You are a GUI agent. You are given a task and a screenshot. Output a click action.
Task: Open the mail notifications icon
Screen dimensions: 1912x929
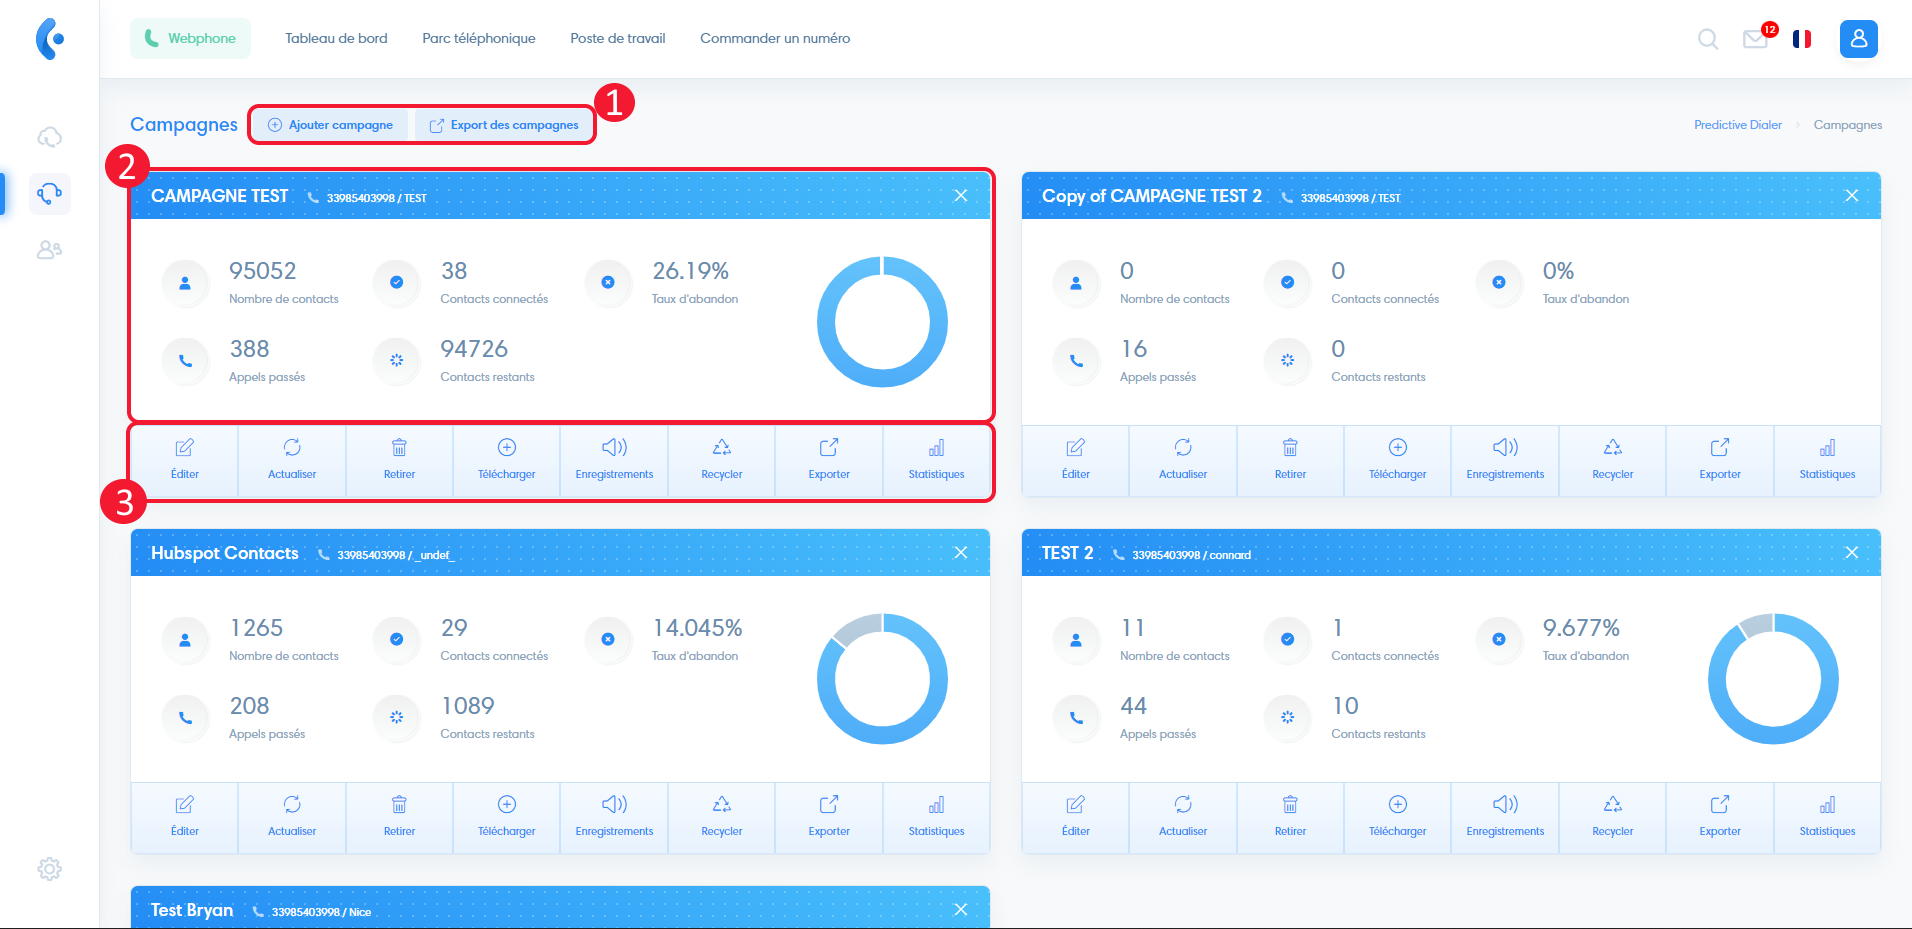pyautogui.click(x=1756, y=39)
